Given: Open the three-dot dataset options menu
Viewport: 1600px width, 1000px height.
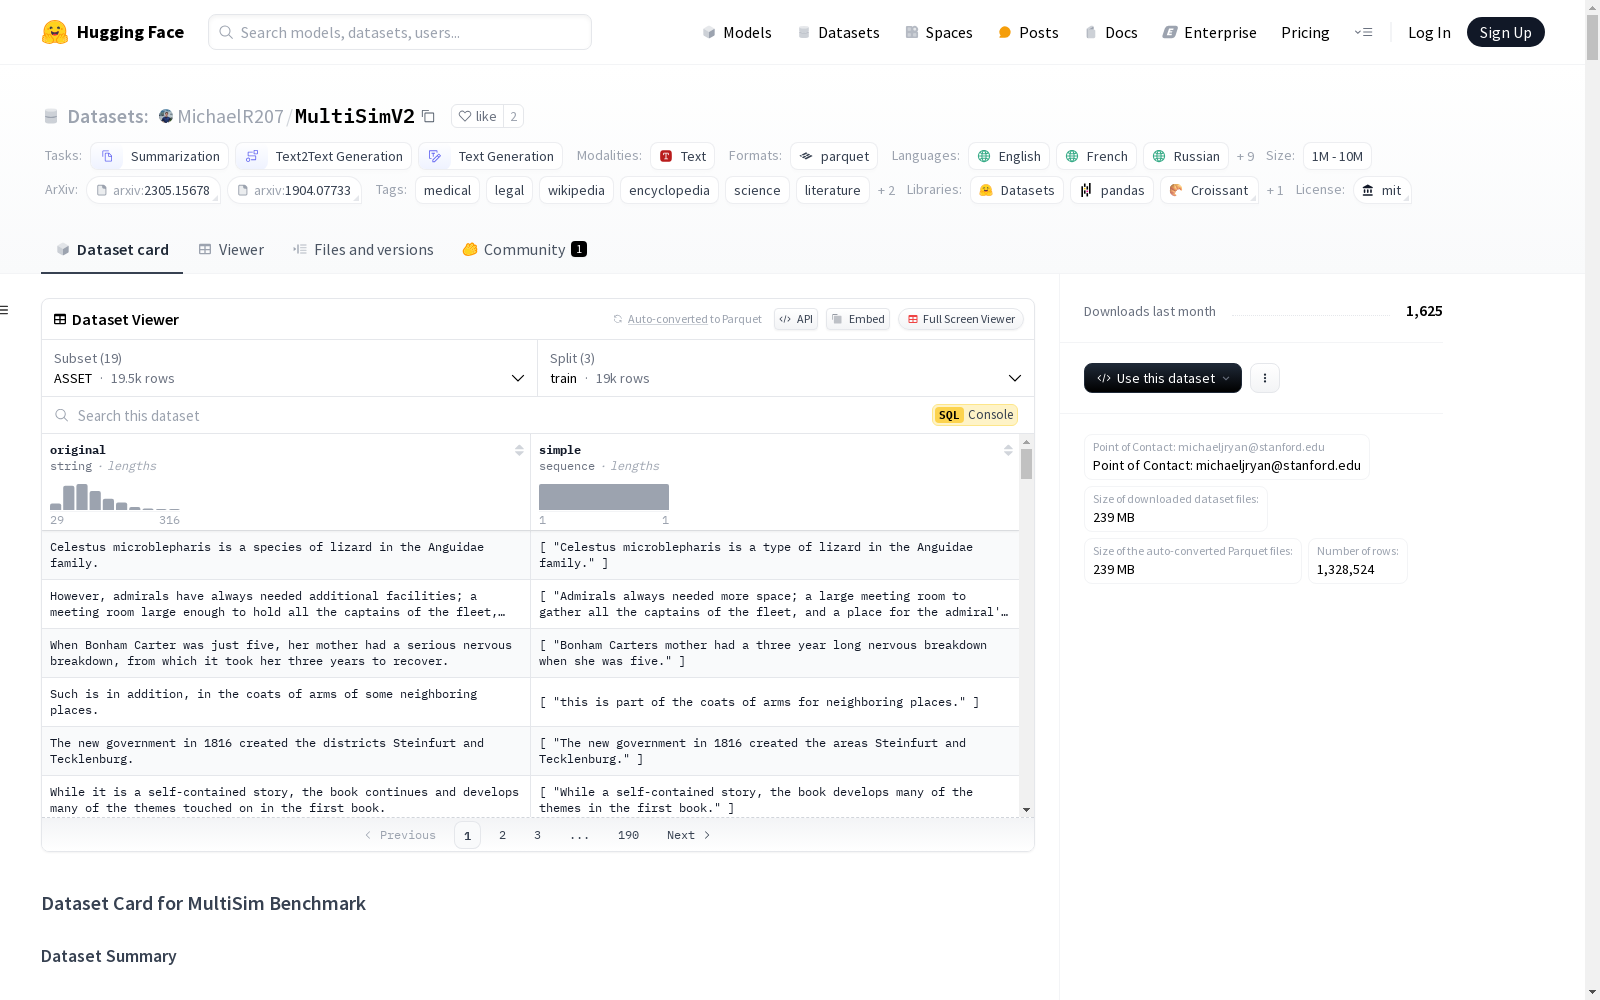Looking at the screenshot, I should tap(1265, 378).
